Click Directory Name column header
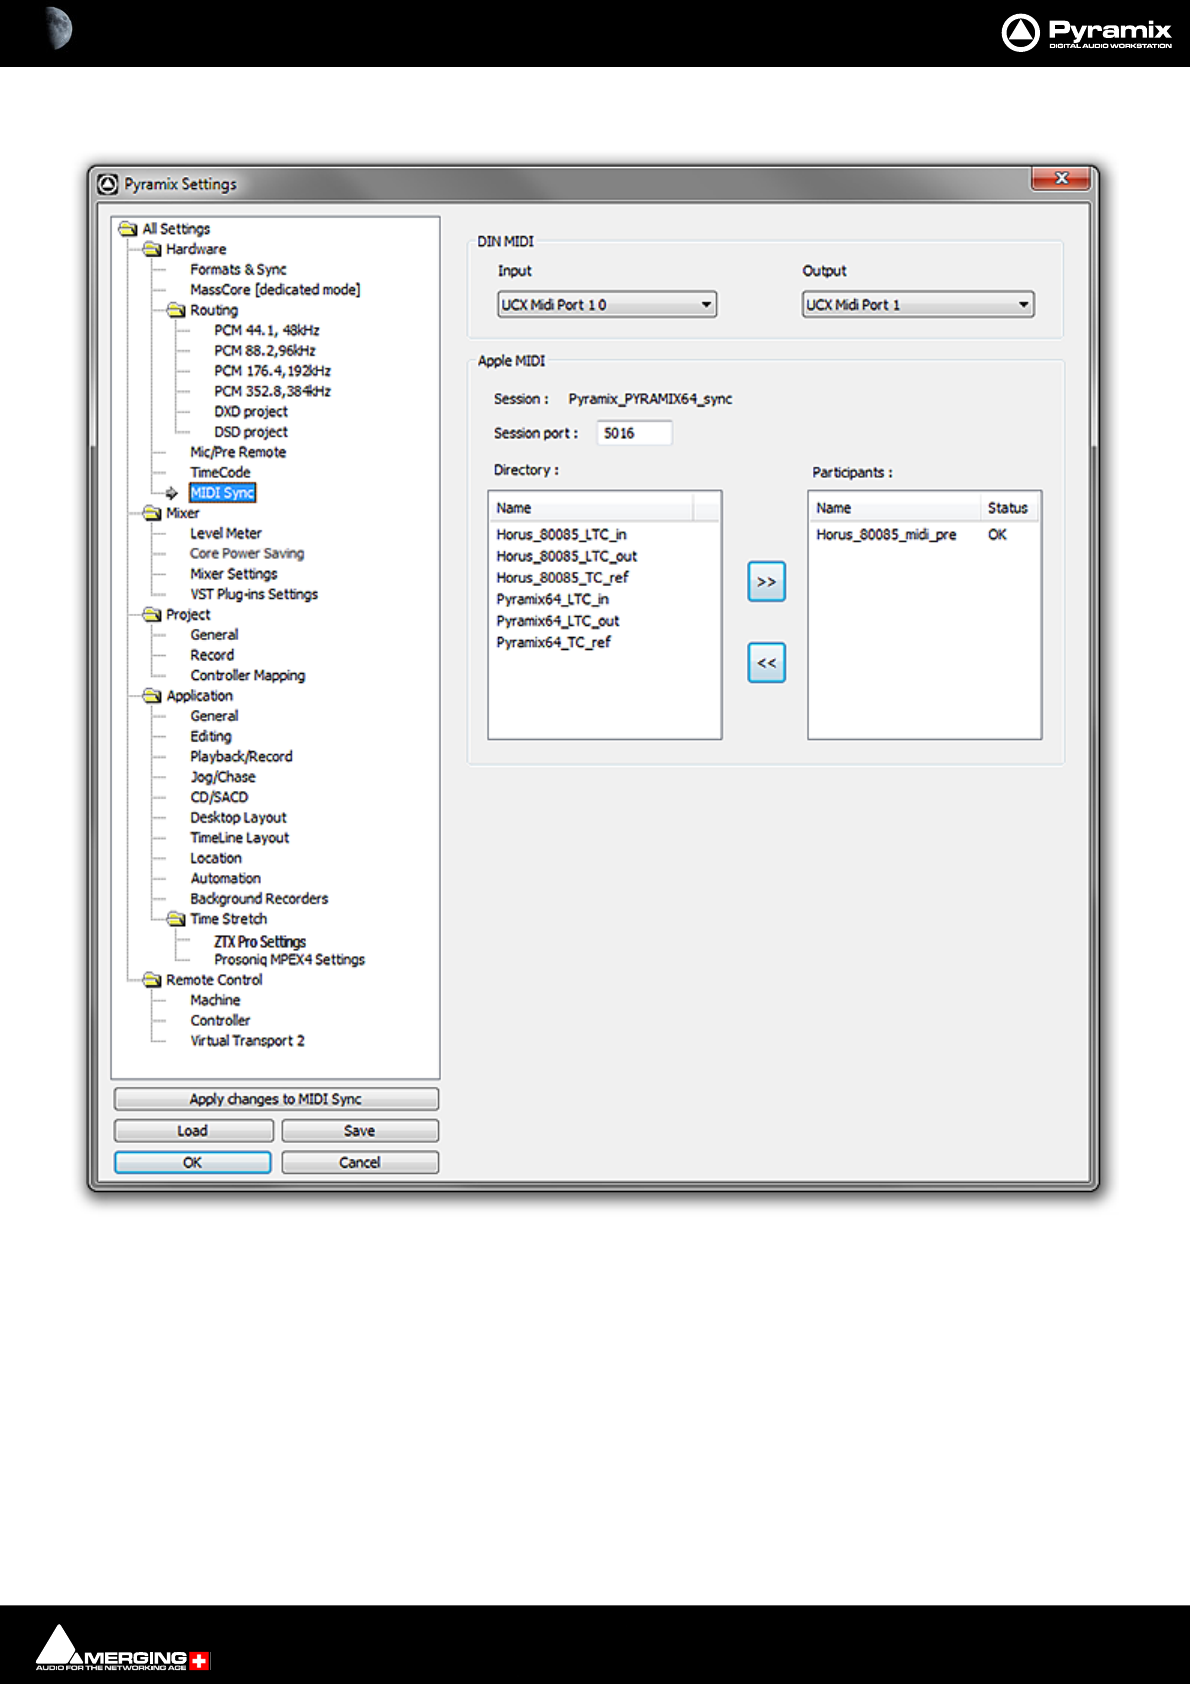The width and height of the screenshot is (1190, 1684). pos(591,508)
